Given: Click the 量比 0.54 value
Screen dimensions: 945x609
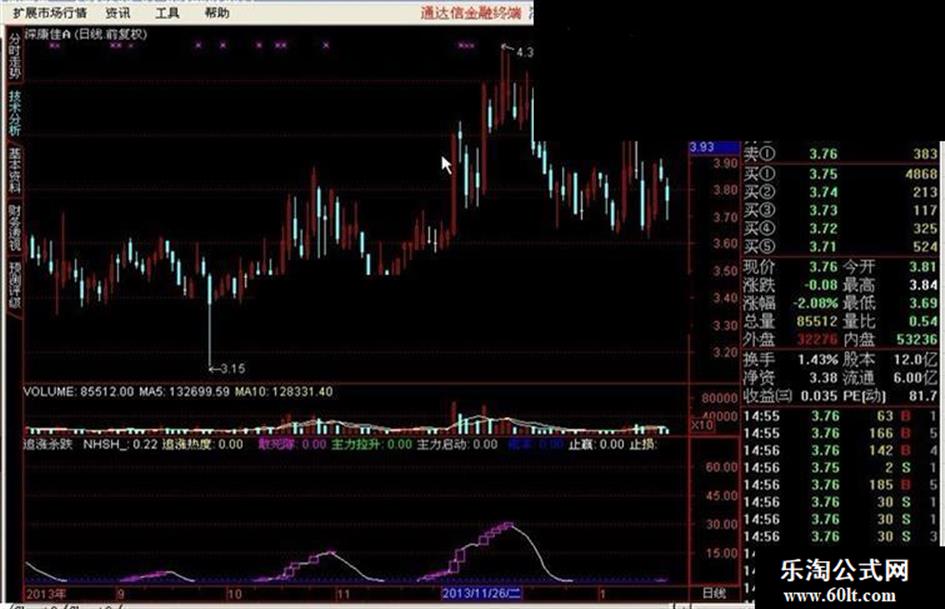Looking at the screenshot, I should (890, 321).
